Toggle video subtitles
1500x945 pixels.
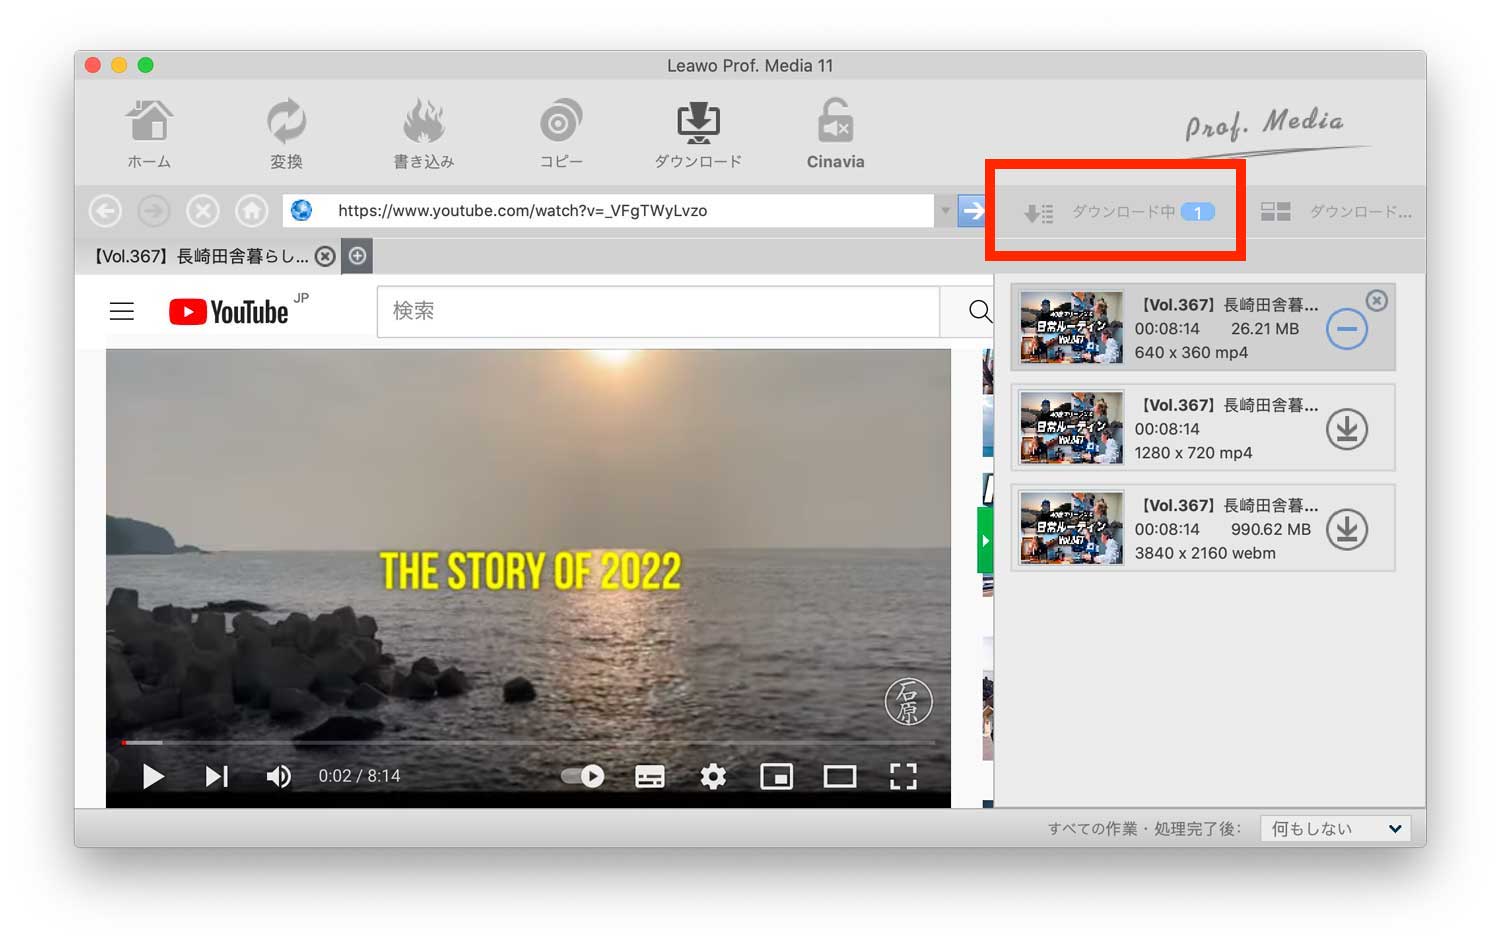650,776
